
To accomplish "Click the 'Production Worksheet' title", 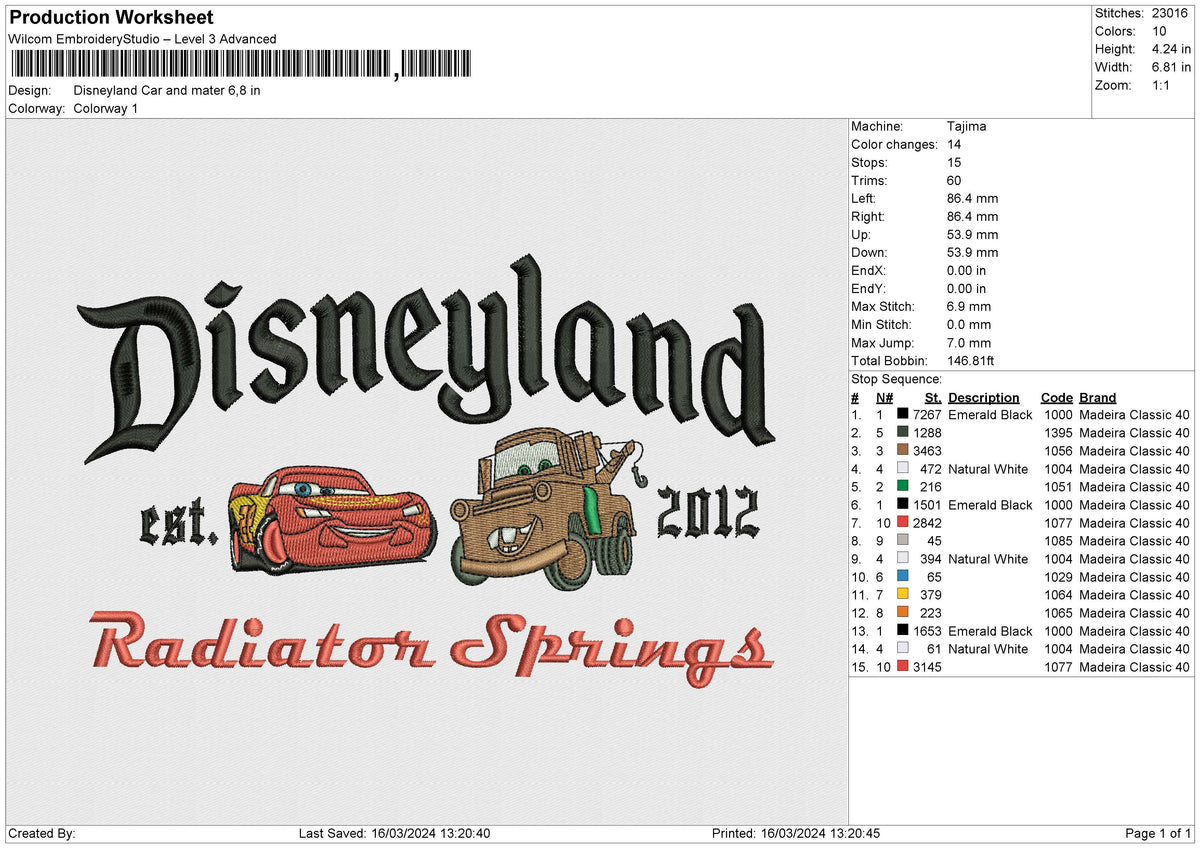I will (111, 18).
